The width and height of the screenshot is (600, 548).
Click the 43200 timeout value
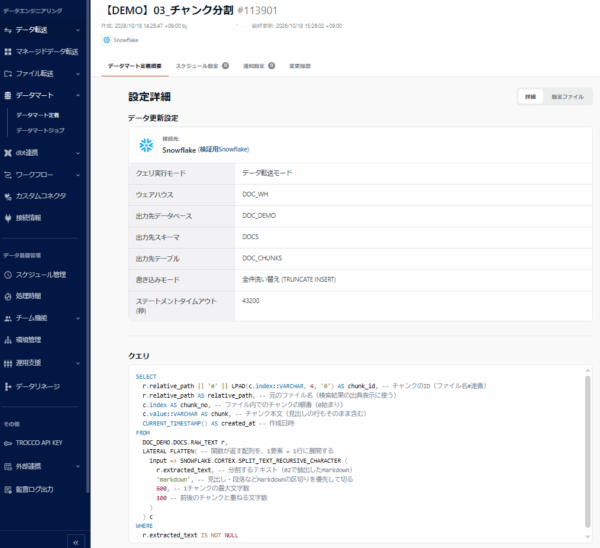[251, 301]
